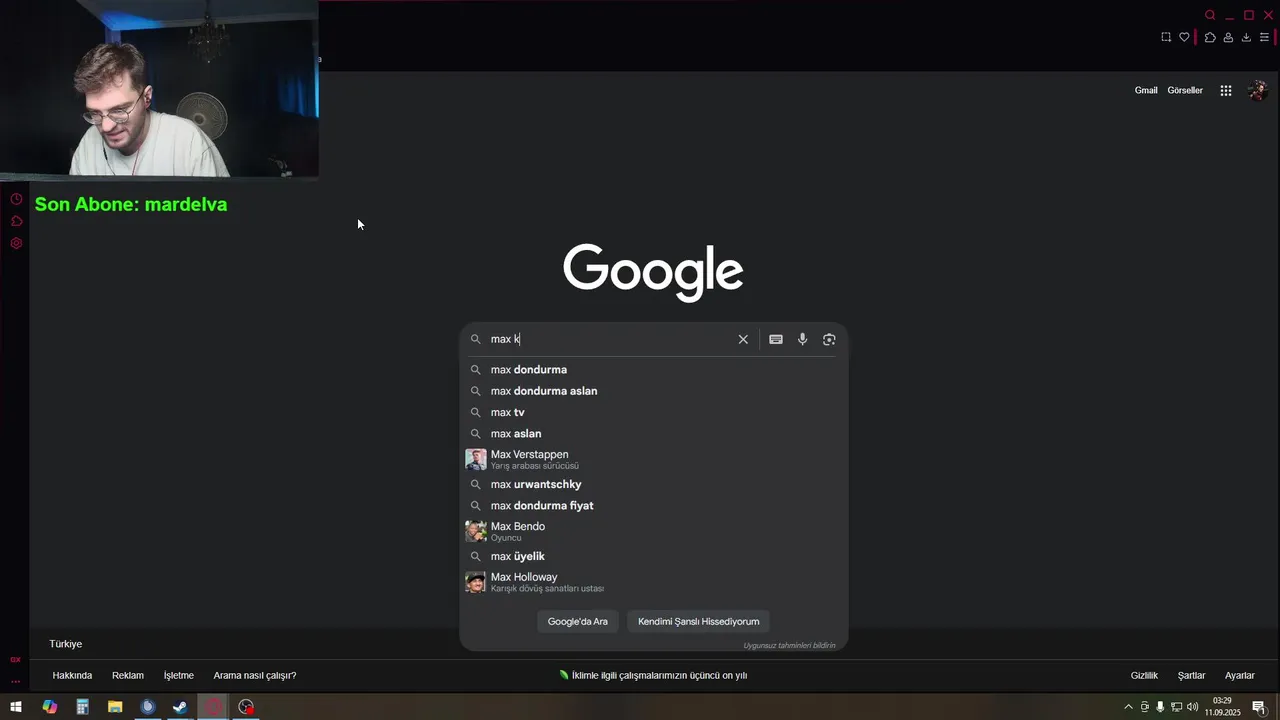Open the taskbar clock showing 03:29
This screenshot has width=1280, height=720.
click(1222, 707)
